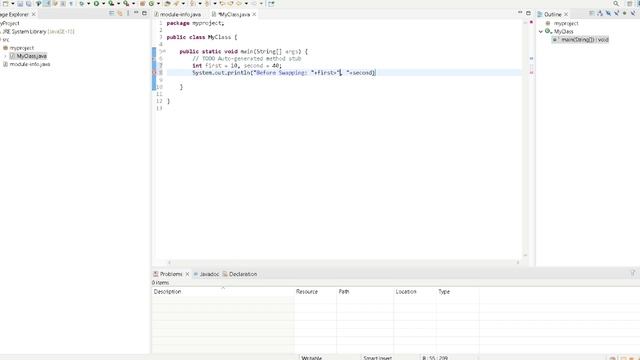Click line 8 println code in editor
This screenshot has height=360, width=640.
pos(284,73)
